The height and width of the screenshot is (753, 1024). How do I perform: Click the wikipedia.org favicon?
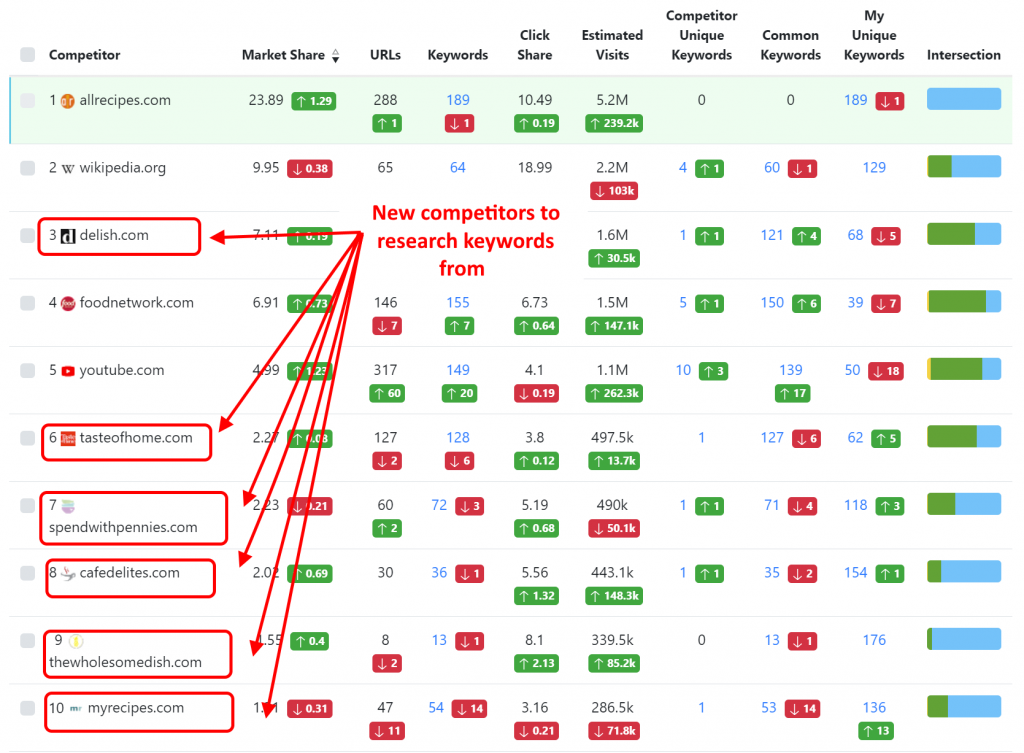pyautogui.click(x=67, y=168)
